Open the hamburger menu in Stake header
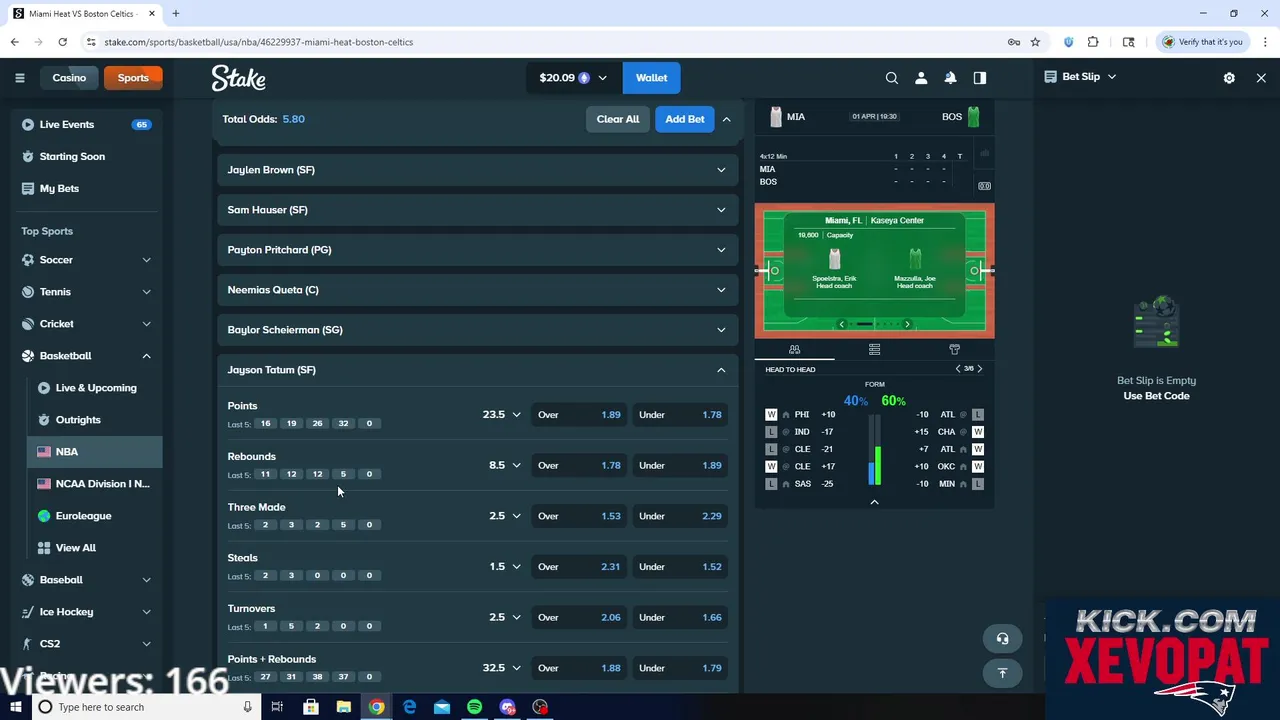This screenshot has height=720, width=1280. 19,78
